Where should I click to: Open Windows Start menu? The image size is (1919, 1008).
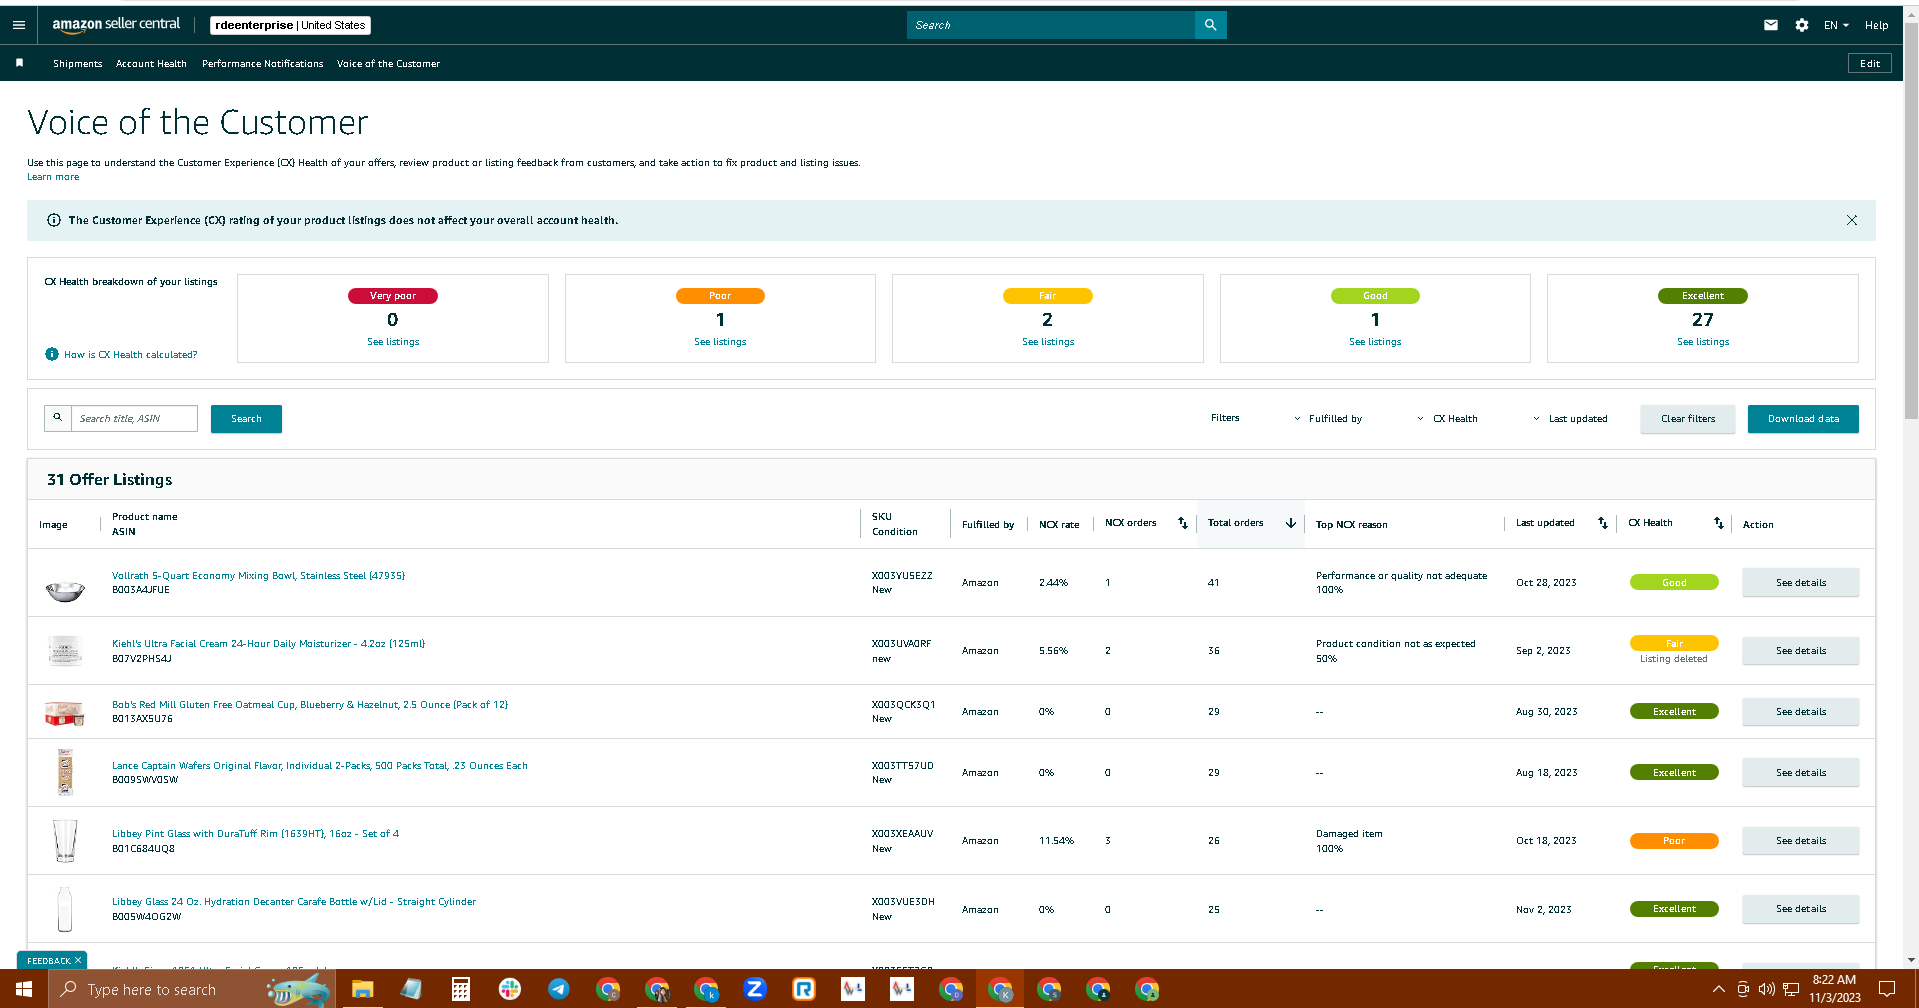coord(24,989)
